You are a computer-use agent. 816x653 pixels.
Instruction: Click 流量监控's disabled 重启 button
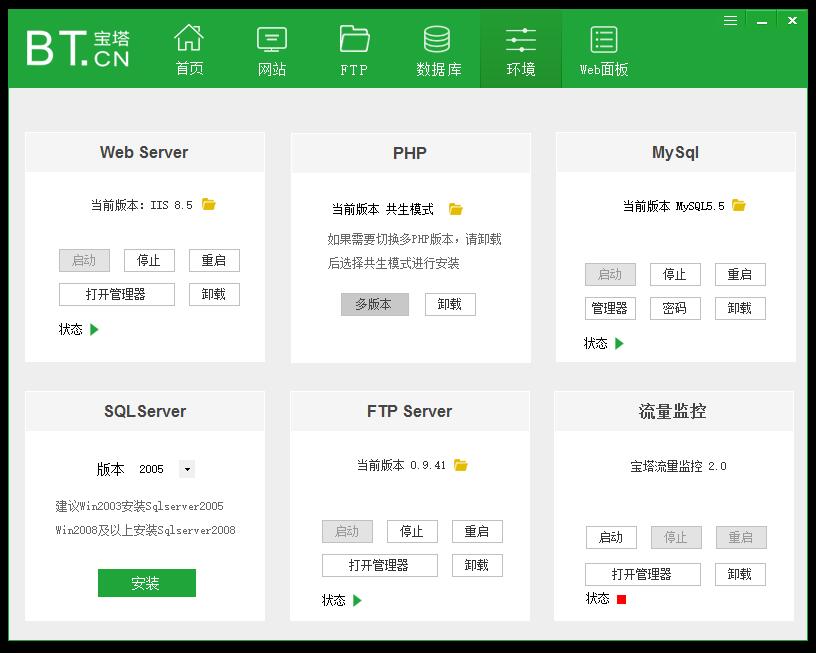[x=741, y=537]
